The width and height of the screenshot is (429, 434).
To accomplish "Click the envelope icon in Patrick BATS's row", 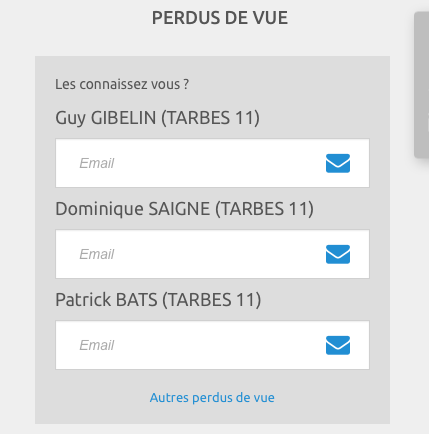I will pos(338,345).
